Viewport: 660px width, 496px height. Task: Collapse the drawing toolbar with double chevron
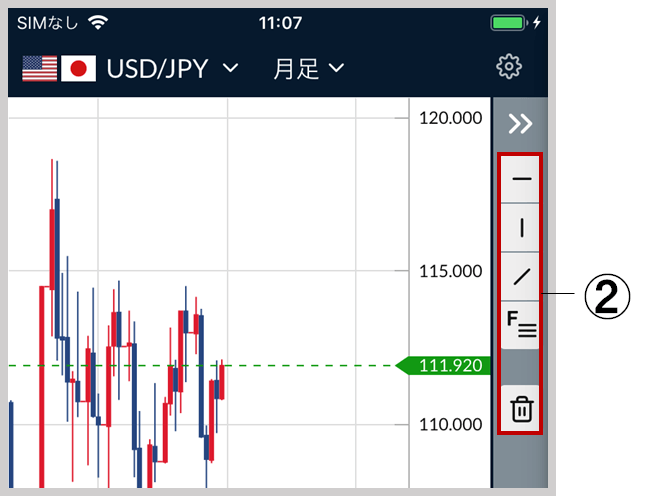tap(520, 124)
